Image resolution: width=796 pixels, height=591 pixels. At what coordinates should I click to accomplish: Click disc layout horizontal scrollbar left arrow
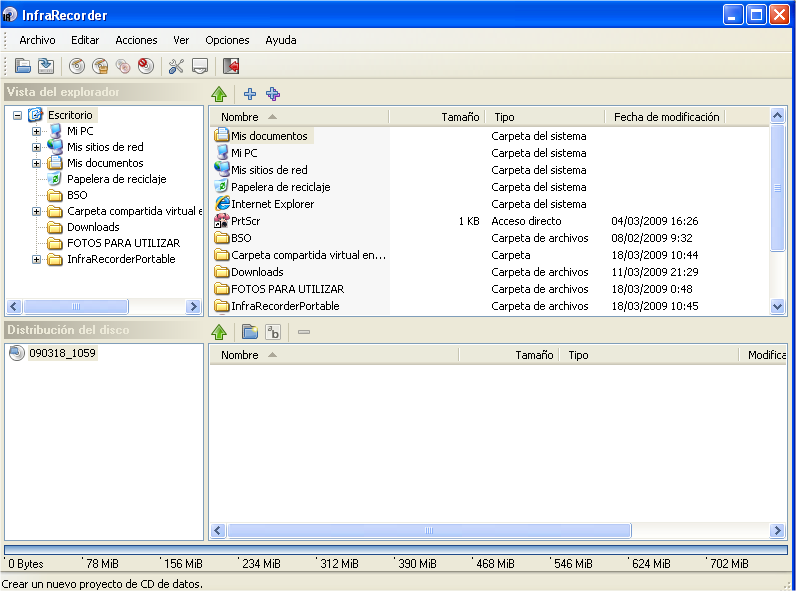point(218,531)
